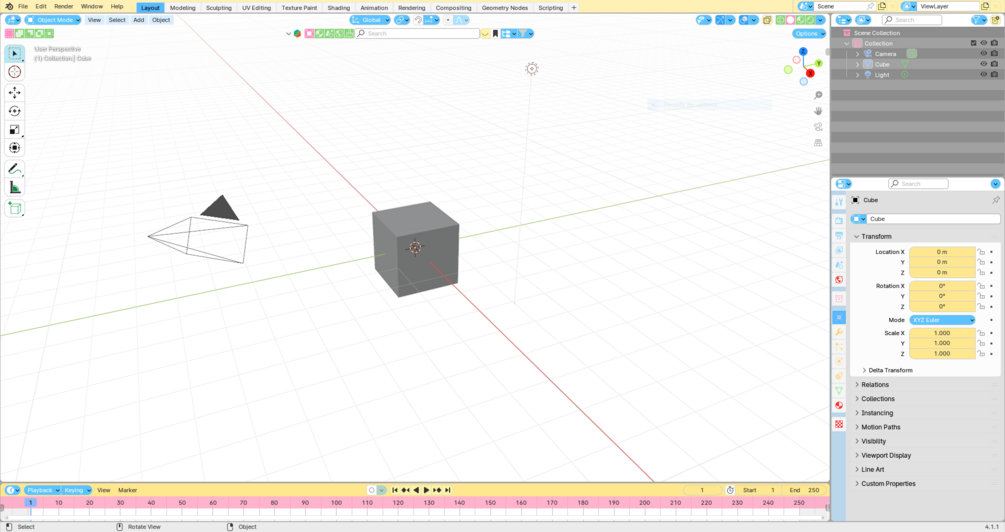Select the Add Cube tool
The width and height of the screenshot is (1005, 532).
(15, 208)
